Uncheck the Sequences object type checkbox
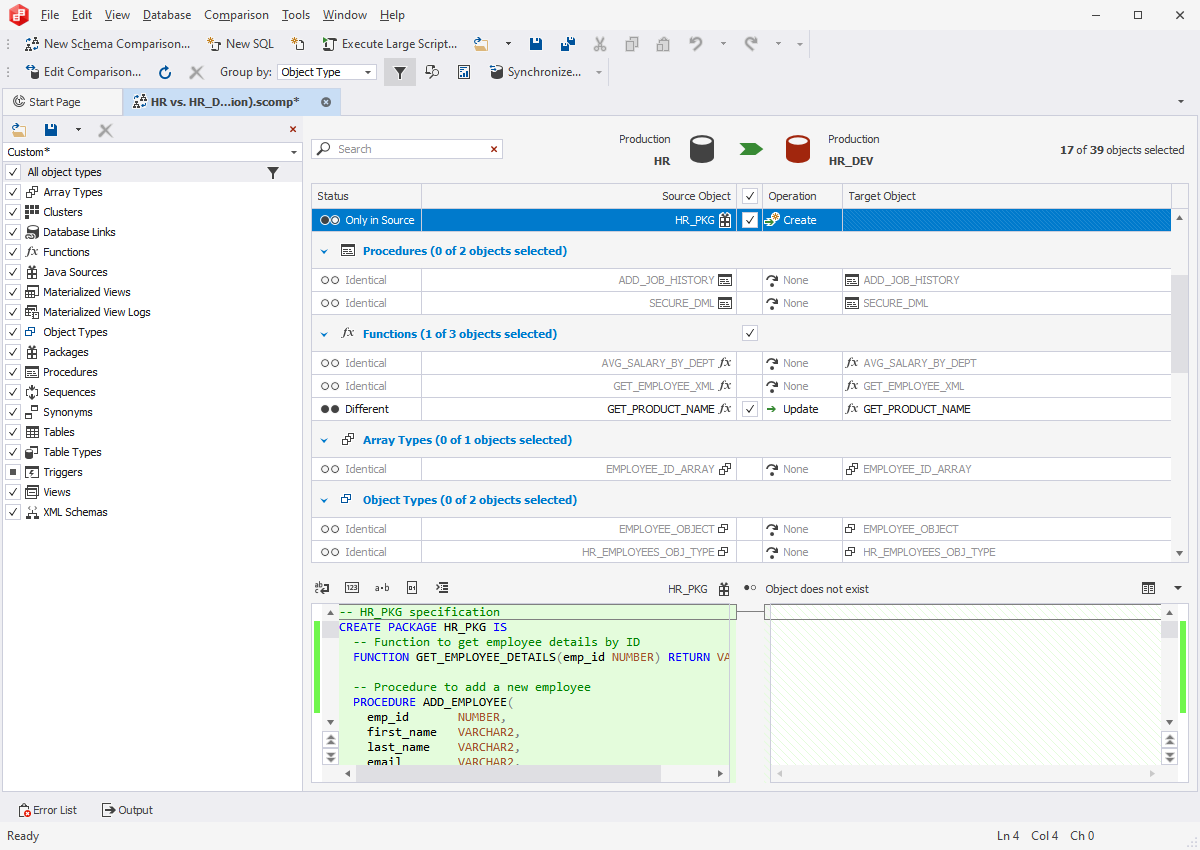Image resolution: width=1200 pixels, height=850 pixels. 13,392
